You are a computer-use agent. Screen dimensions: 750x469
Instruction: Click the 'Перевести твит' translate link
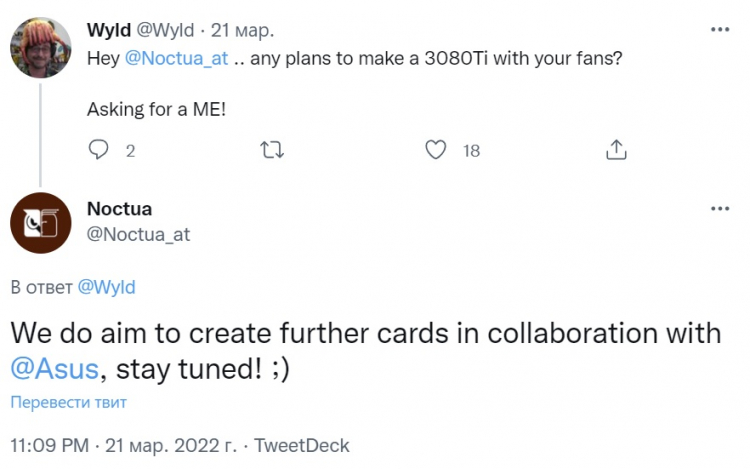click(69, 402)
